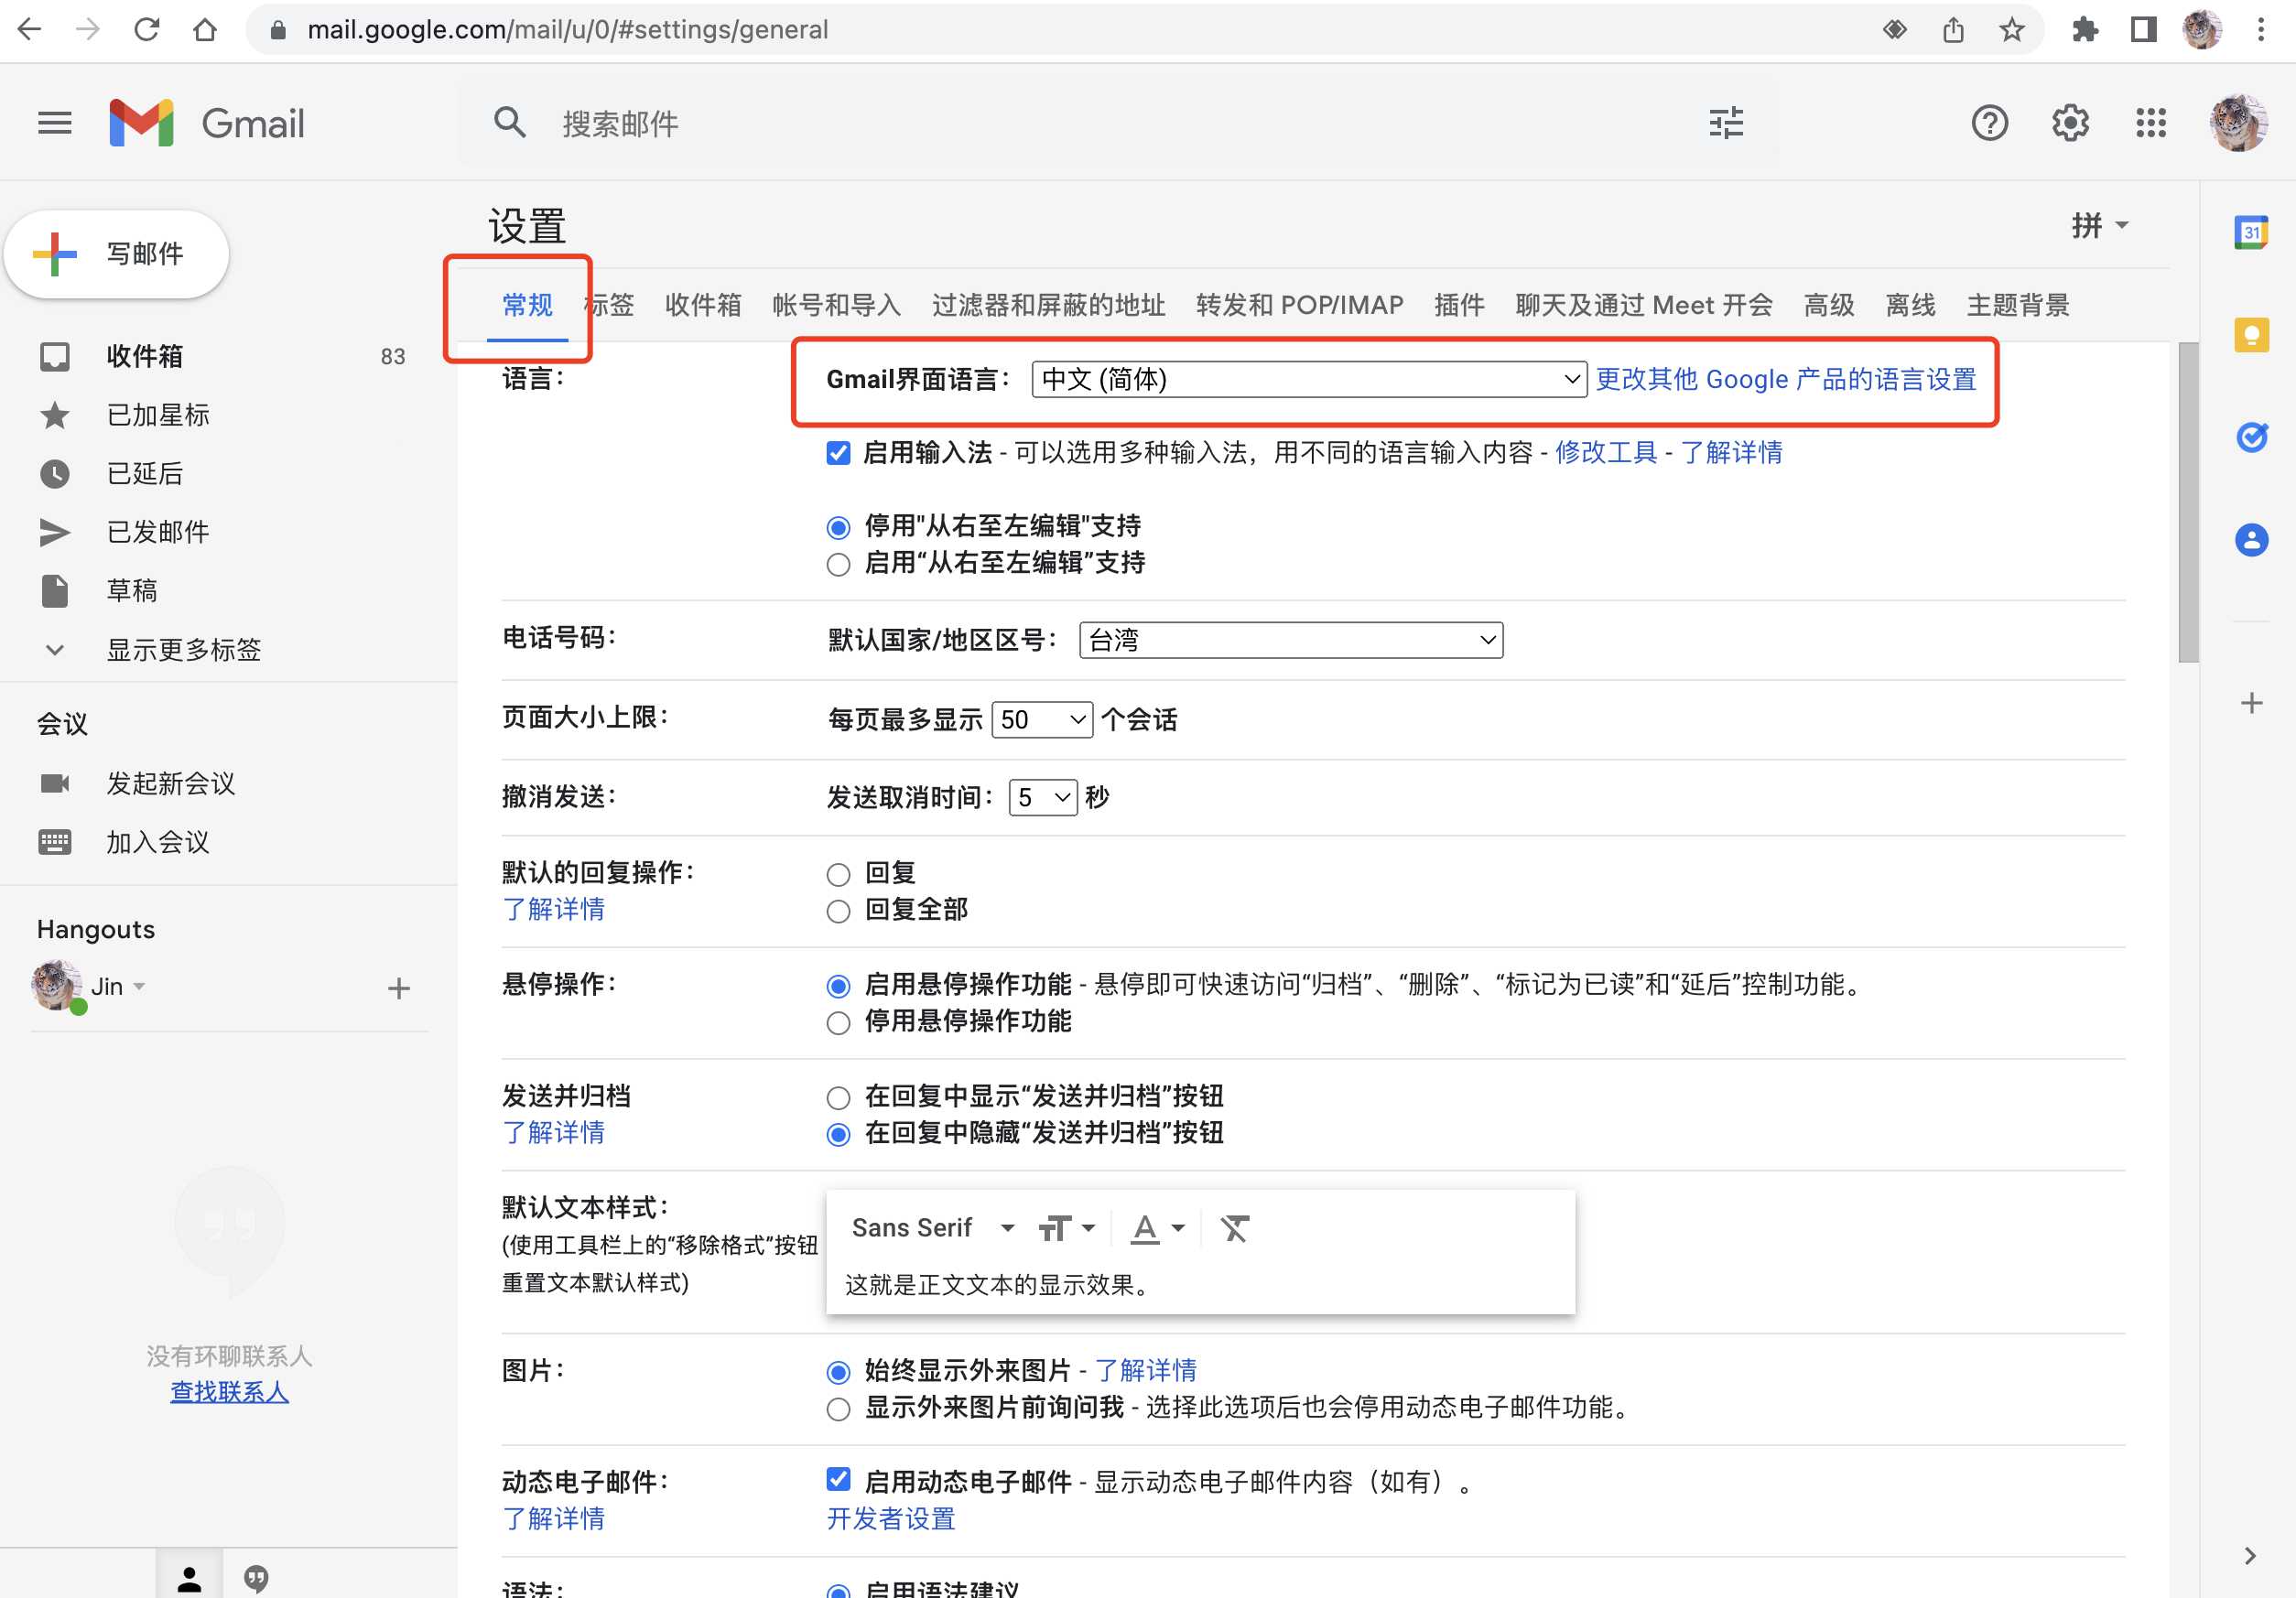The height and width of the screenshot is (1598, 2296).
Task: Open Google Keep side panel icon
Action: pyautogui.click(x=2251, y=334)
